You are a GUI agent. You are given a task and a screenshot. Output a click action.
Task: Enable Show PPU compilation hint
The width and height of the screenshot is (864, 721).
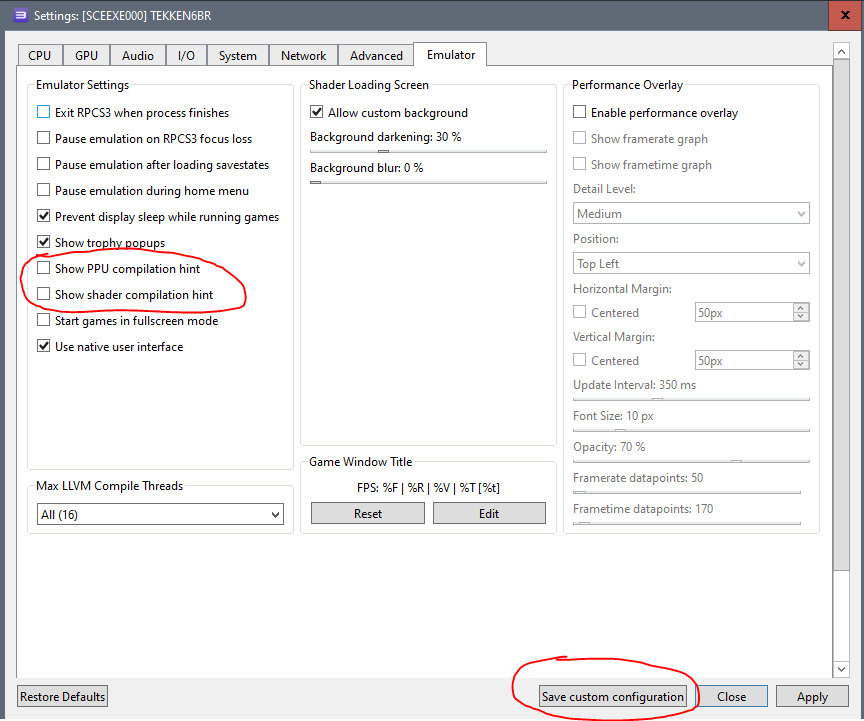44,269
